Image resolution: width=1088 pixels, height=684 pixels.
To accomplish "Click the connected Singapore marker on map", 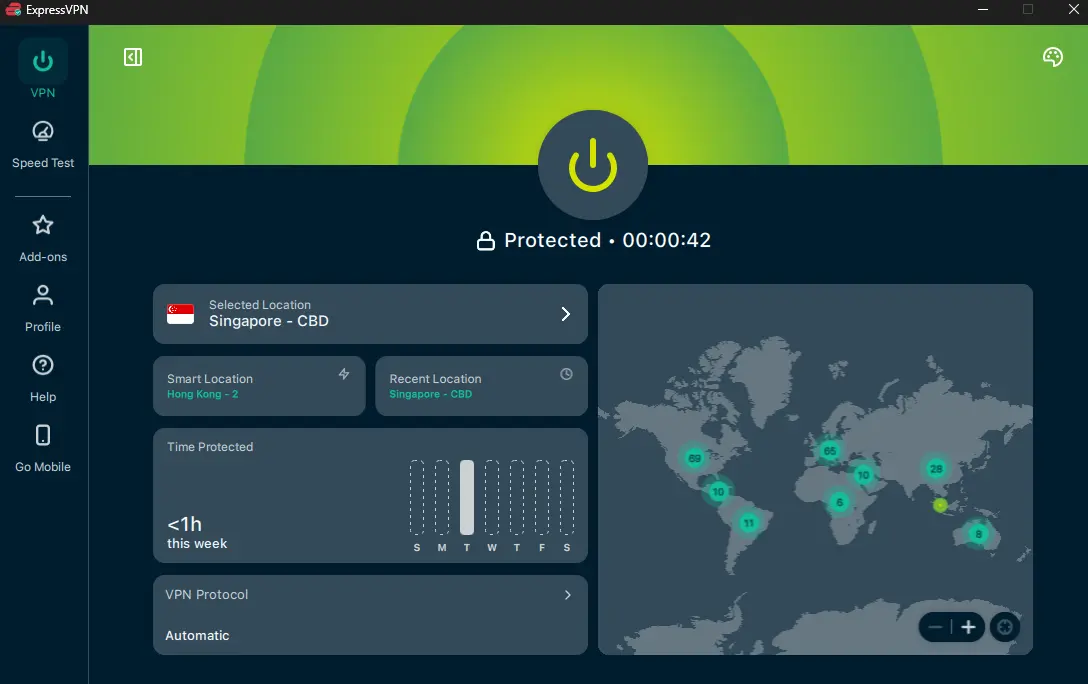I will click(x=940, y=505).
